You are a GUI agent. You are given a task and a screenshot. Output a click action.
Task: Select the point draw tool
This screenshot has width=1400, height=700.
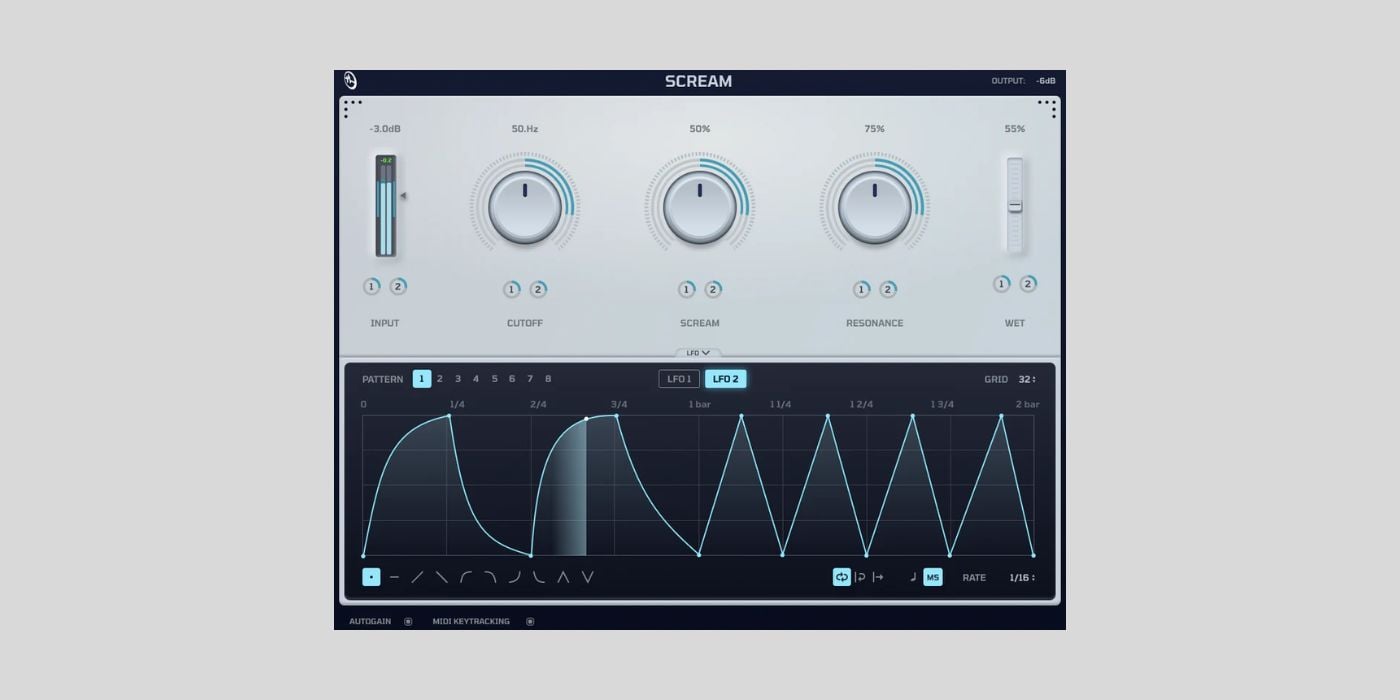[371, 577]
